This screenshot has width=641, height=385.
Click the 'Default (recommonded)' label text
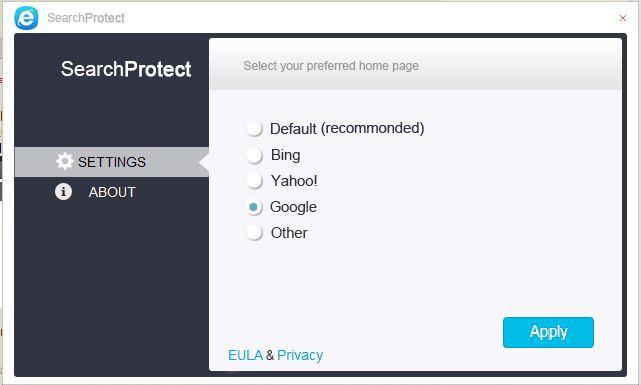point(347,128)
